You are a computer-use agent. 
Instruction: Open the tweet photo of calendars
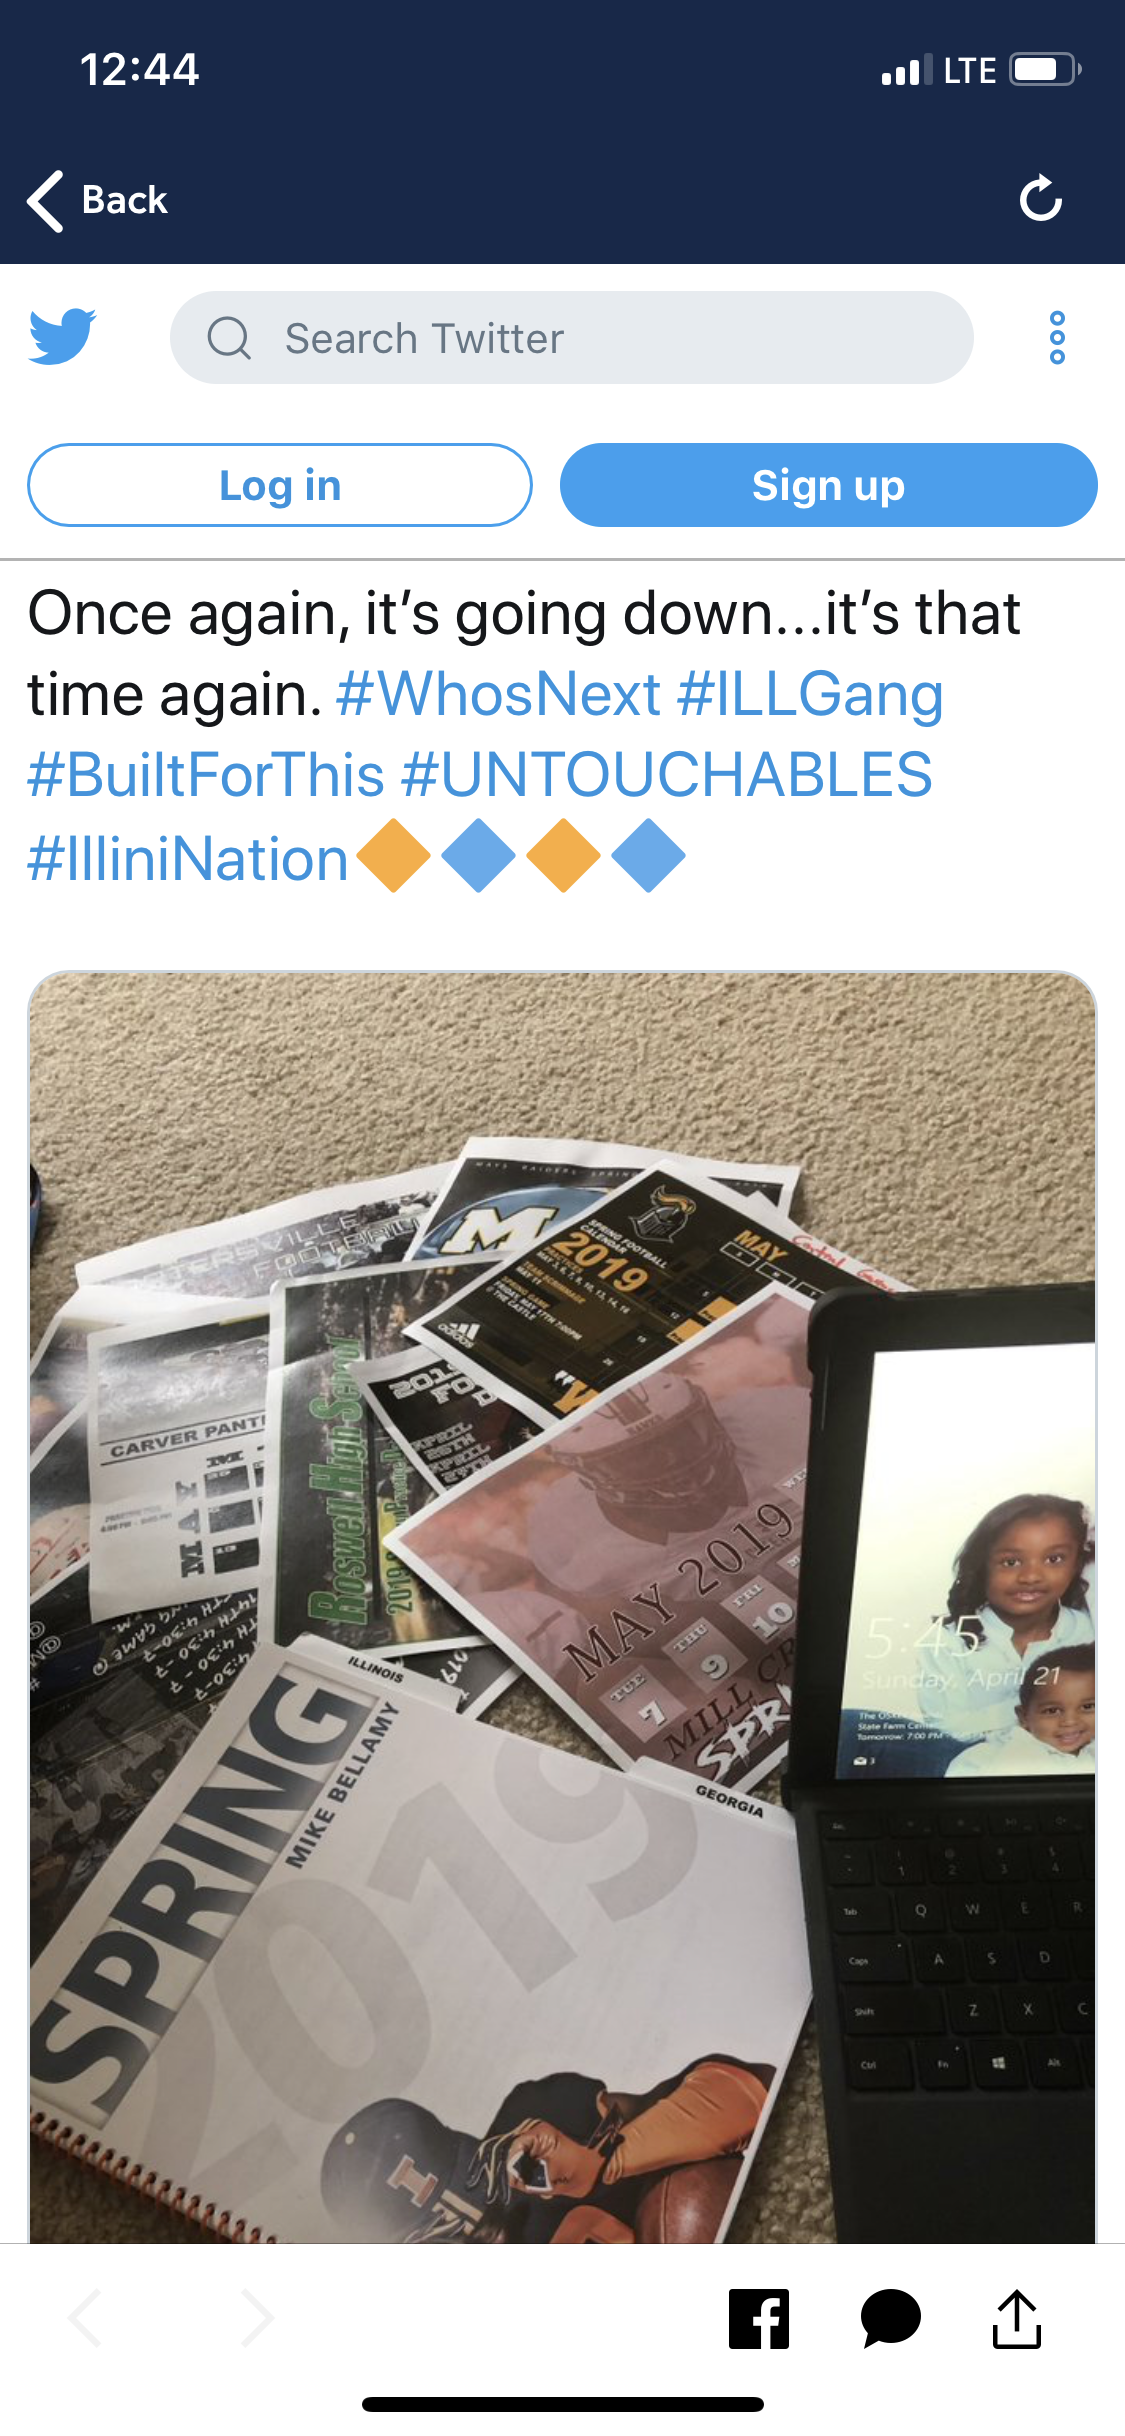pos(562,1606)
